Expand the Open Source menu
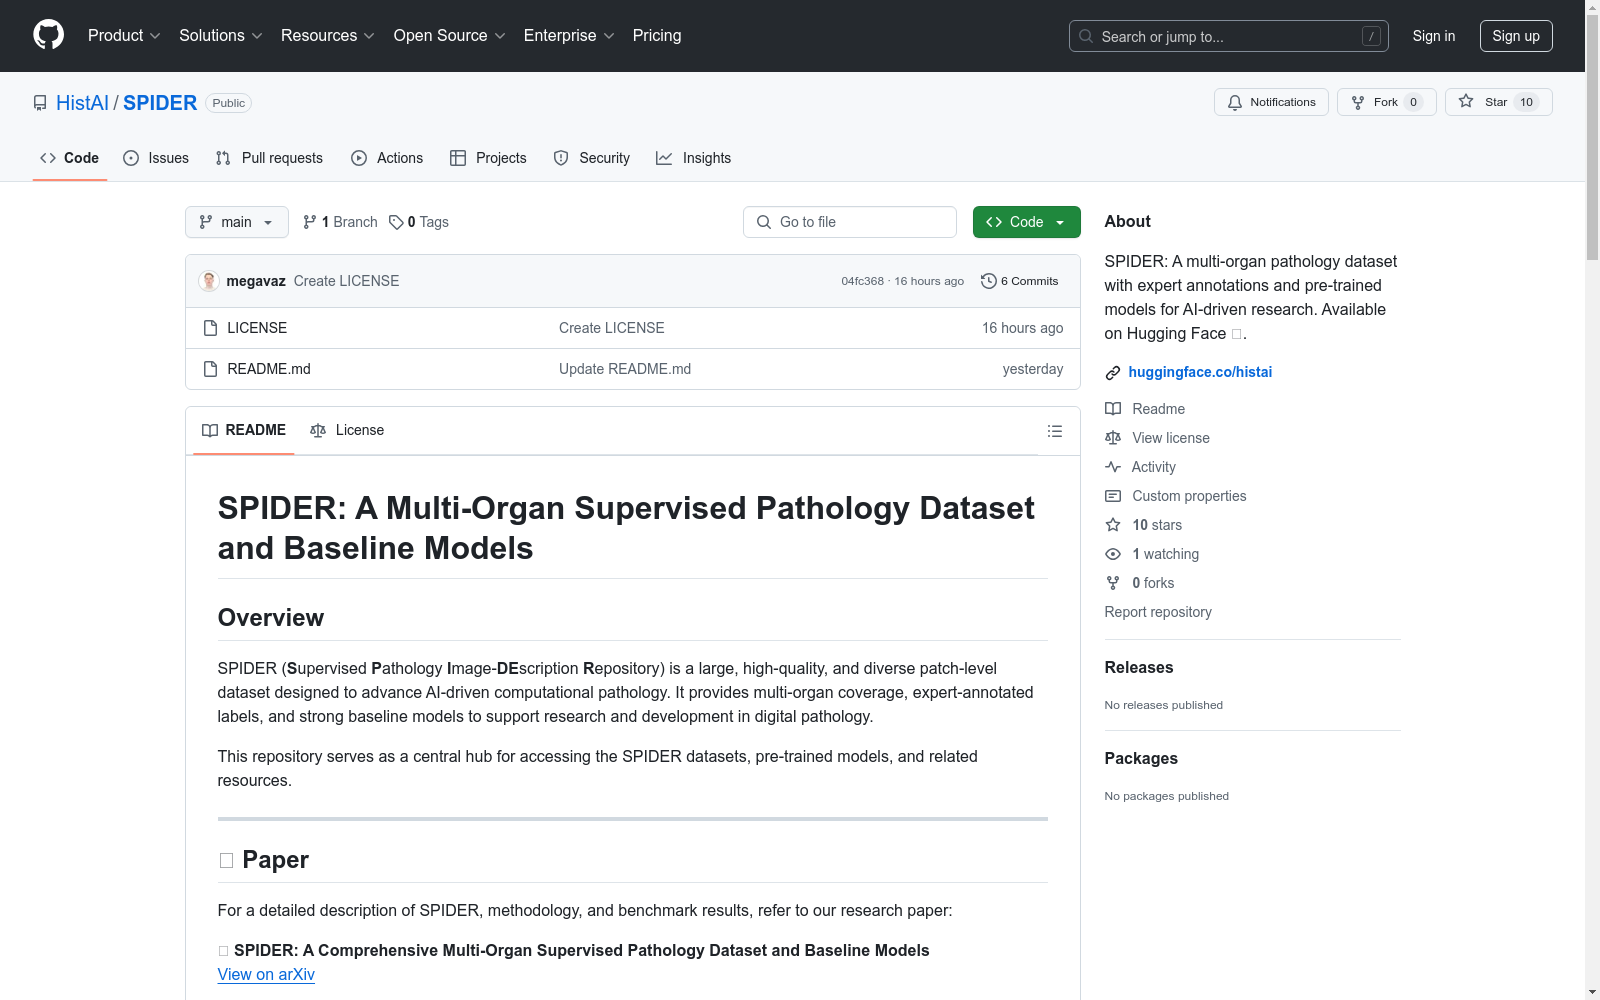The width and height of the screenshot is (1600, 1000). pyautogui.click(x=450, y=36)
